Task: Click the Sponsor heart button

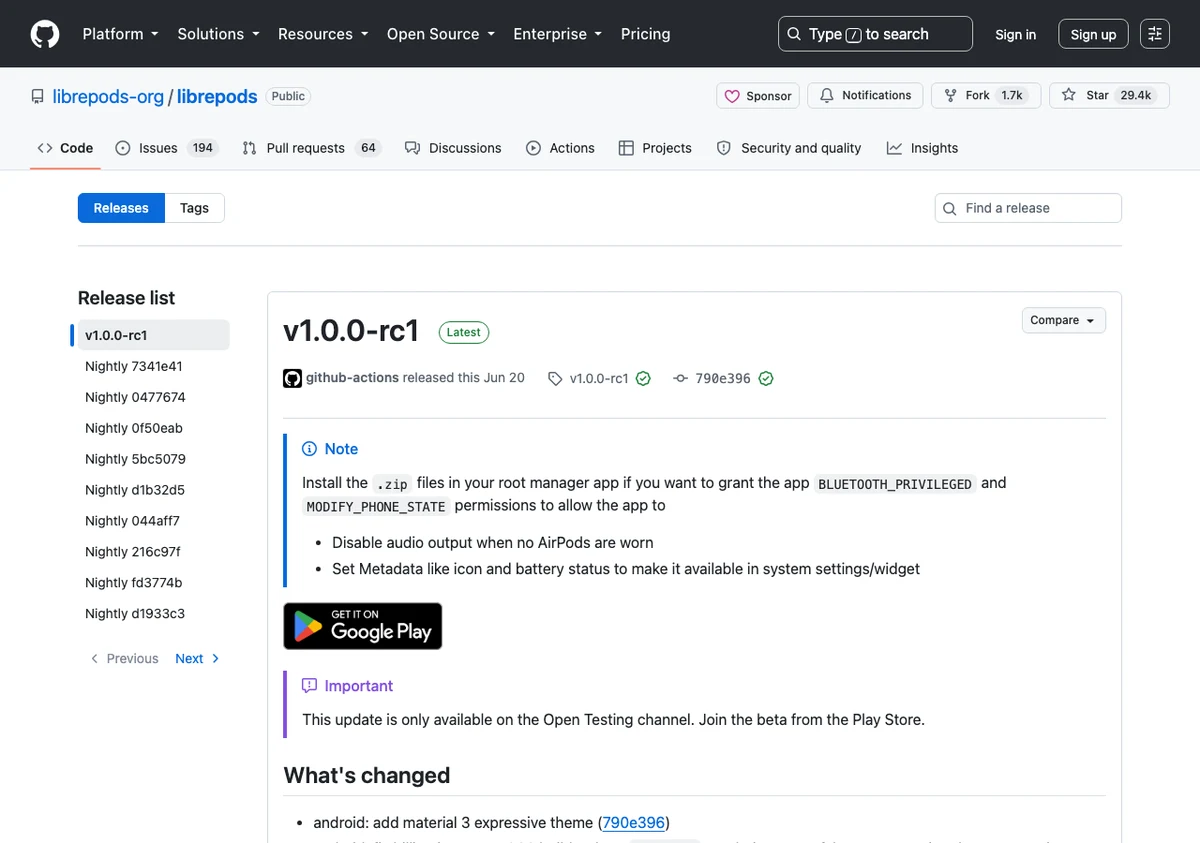Action: point(758,96)
